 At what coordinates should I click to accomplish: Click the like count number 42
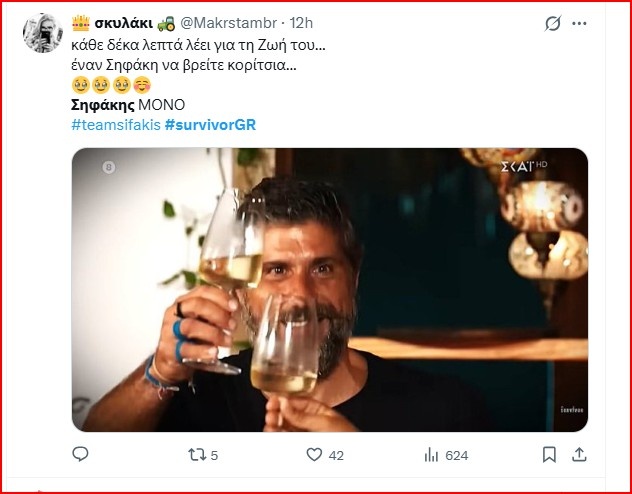click(336, 455)
